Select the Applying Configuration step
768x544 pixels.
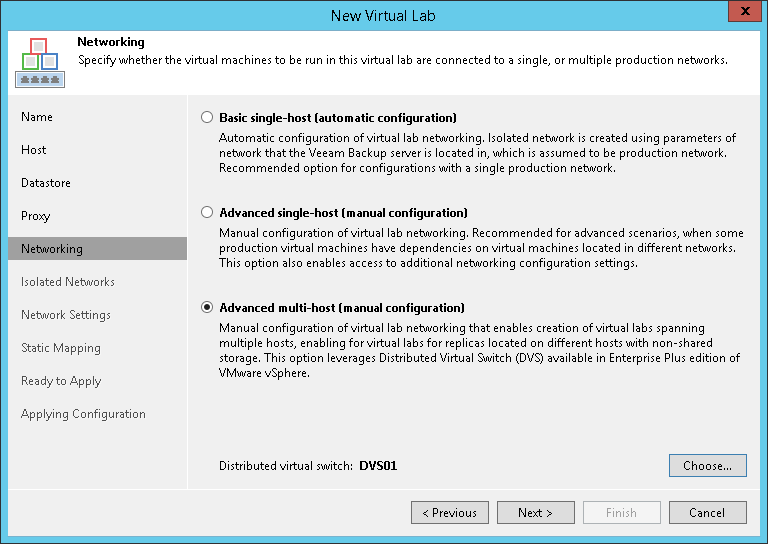(83, 414)
